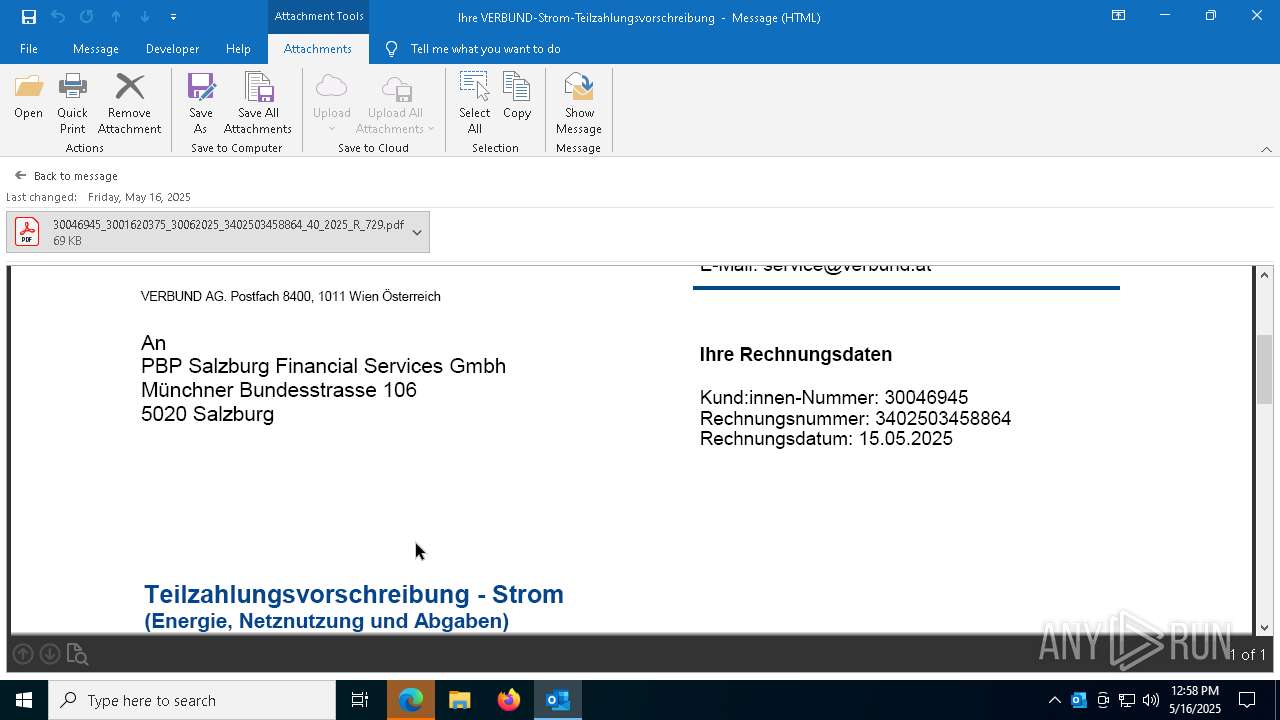Go to the next item with the down arrow
Viewport: 1280px width, 720px height.
145,16
